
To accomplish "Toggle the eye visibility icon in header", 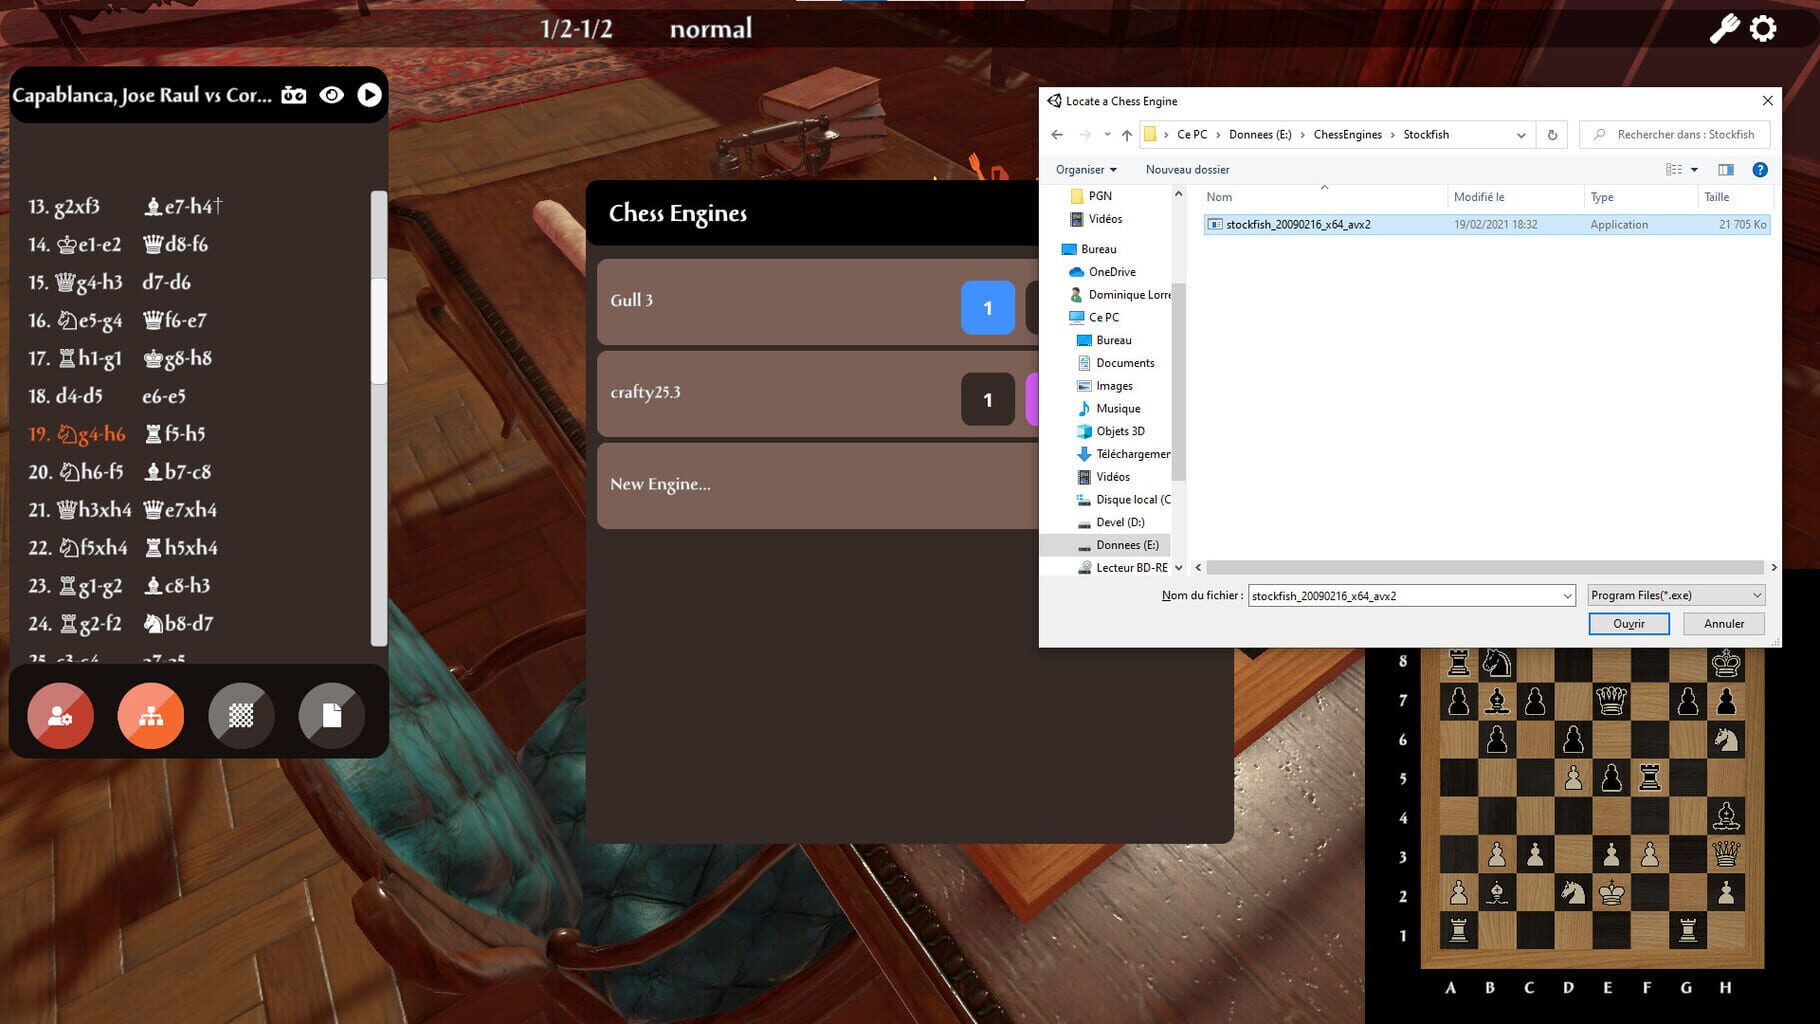I will 331,95.
